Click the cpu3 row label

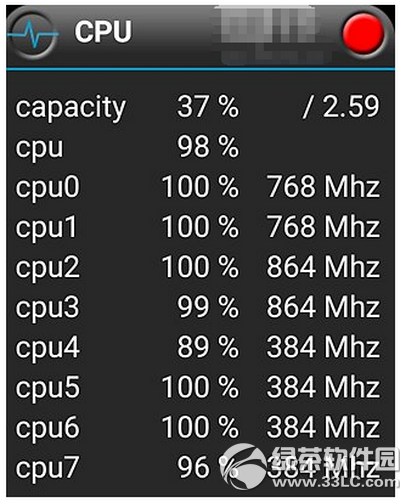tap(48, 308)
